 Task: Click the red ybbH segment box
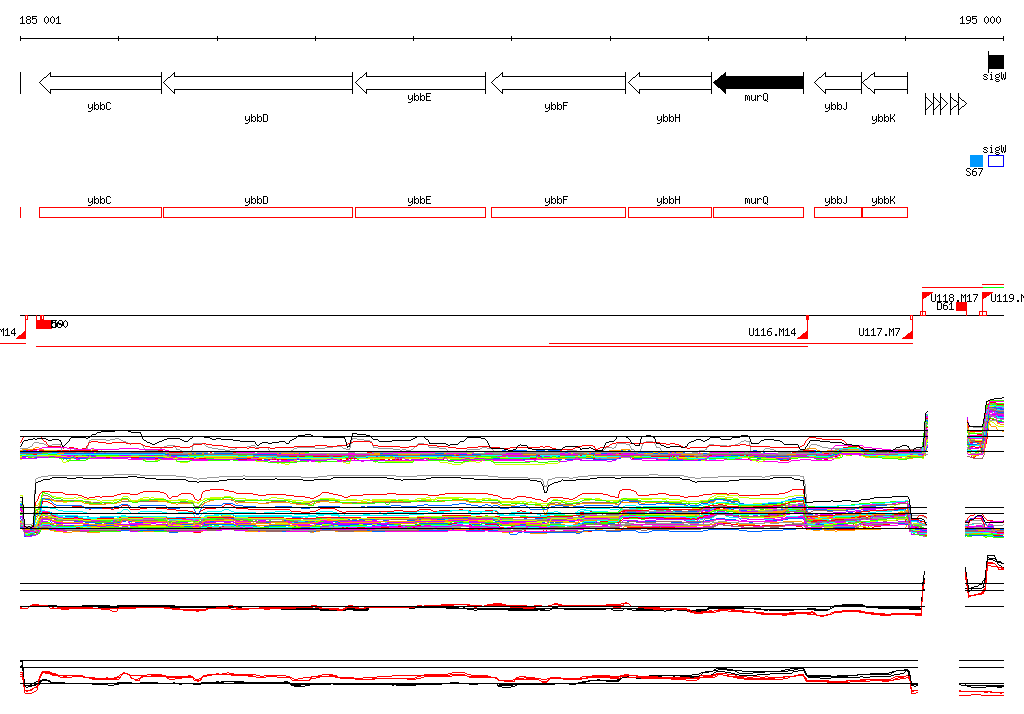click(x=669, y=212)
